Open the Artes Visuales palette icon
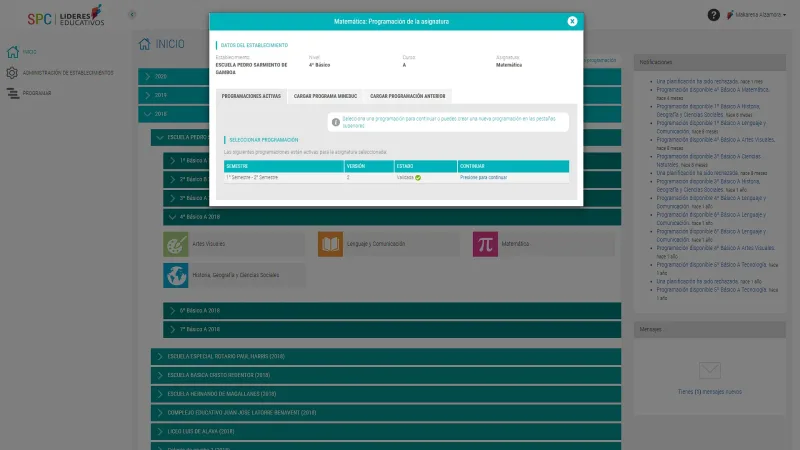 tap(176, 244)
